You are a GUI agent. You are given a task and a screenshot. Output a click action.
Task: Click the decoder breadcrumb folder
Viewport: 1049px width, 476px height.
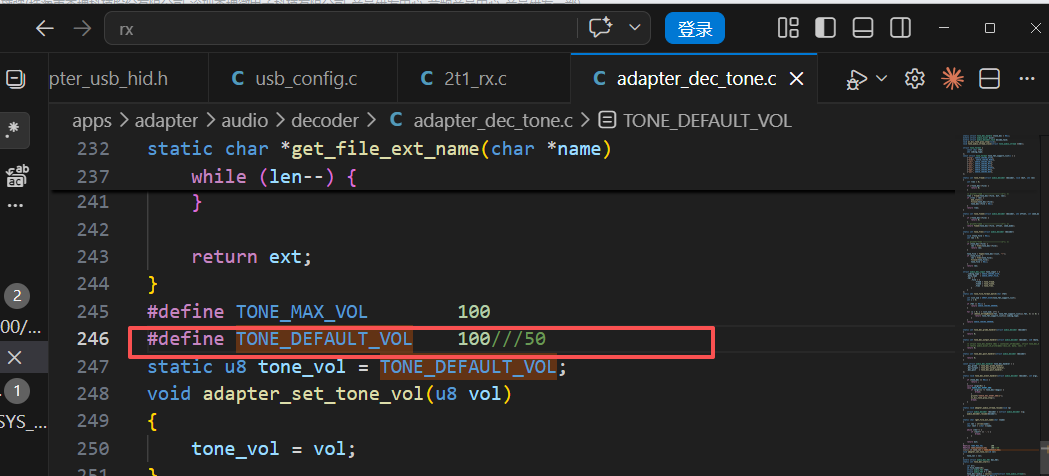coord(324,121)
